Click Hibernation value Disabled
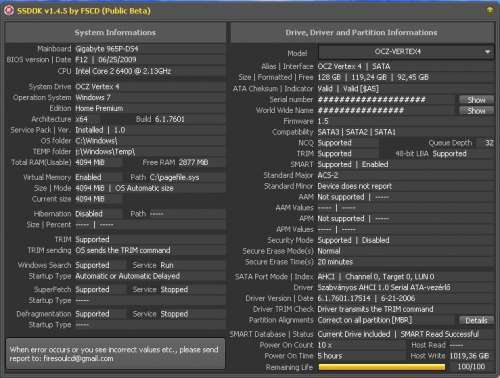This screenshot has height=378, width=500. point(89,214)
